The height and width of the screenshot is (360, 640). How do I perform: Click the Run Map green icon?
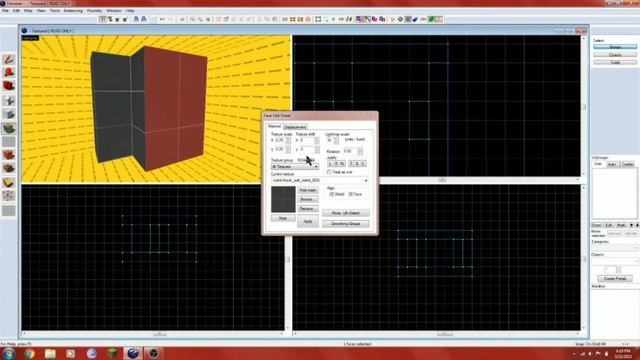[431, 19]
